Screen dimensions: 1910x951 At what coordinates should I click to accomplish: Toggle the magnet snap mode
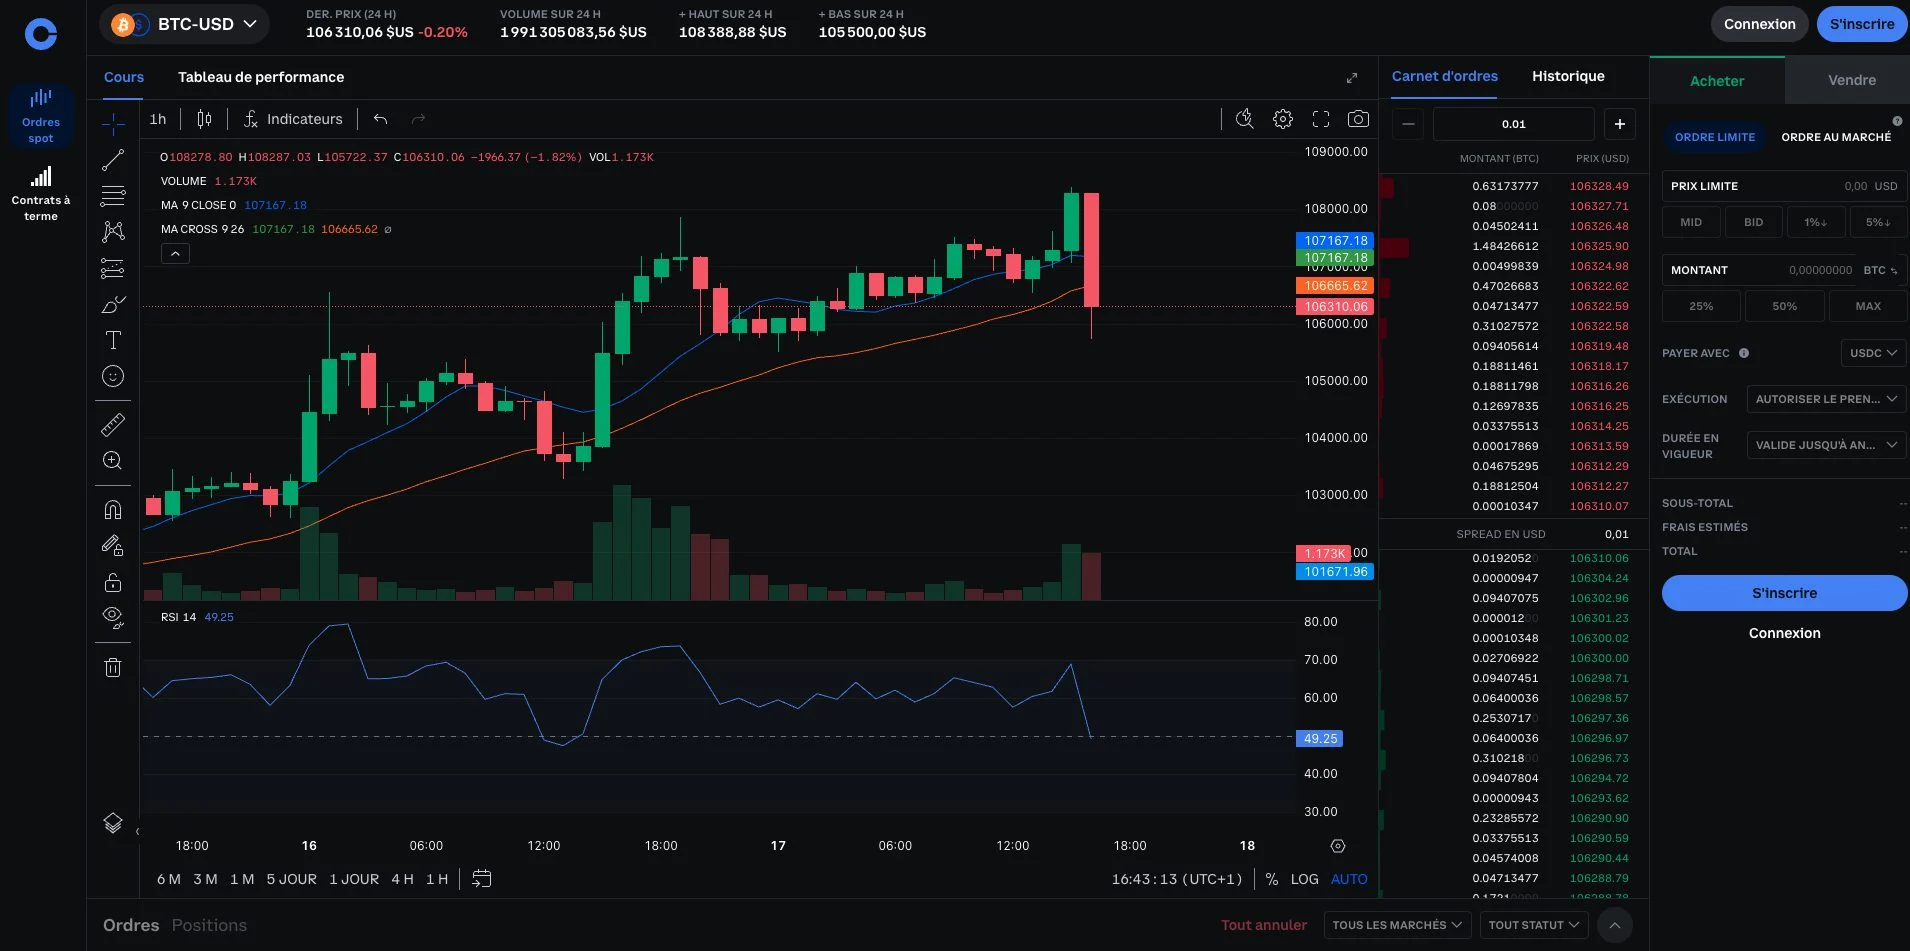tap(113, 510)
